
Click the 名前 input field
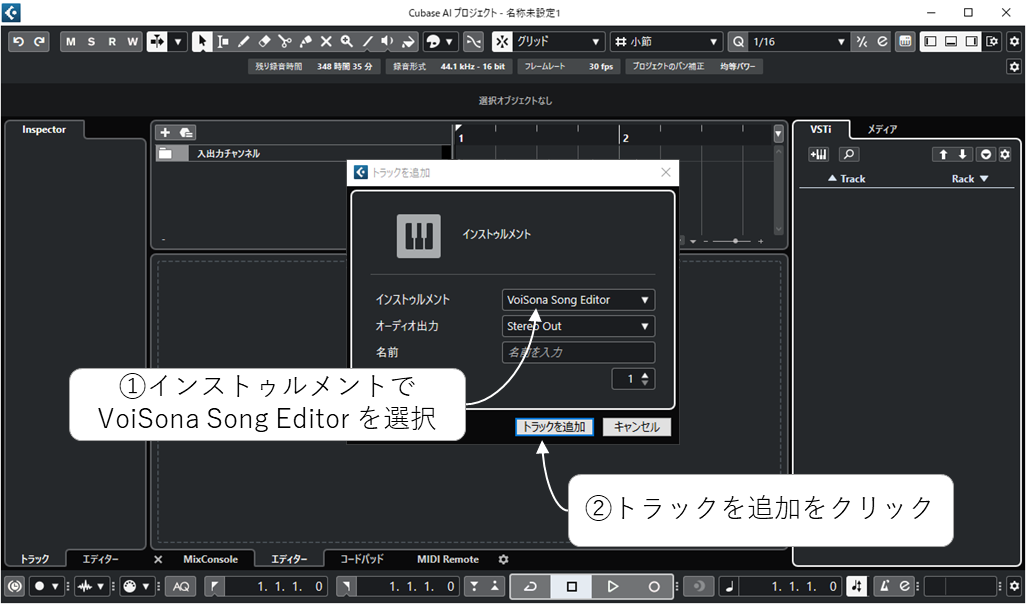tap(578, 352)
